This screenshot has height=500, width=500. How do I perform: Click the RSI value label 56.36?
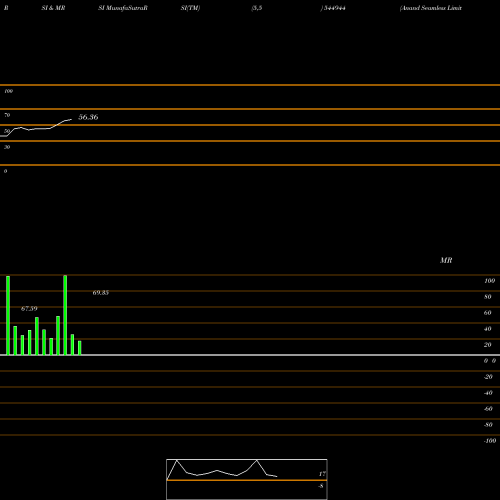pyautogui.click(x=88, y=117)
